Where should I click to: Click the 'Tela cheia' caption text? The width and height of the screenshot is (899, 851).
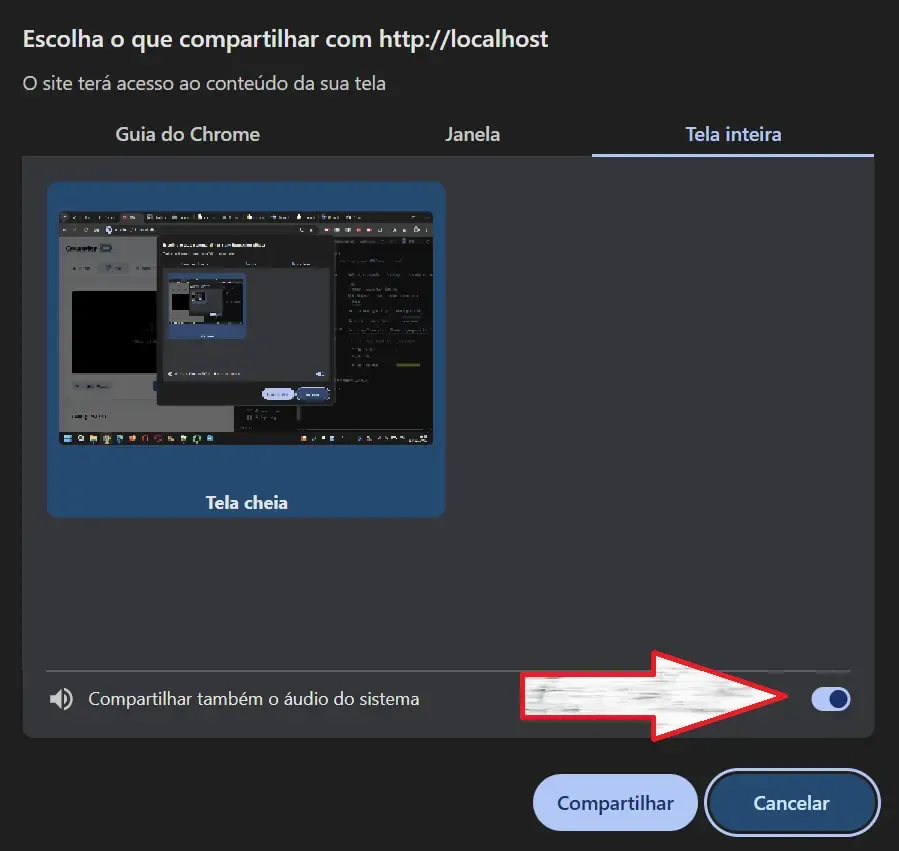tap(246, 502)
